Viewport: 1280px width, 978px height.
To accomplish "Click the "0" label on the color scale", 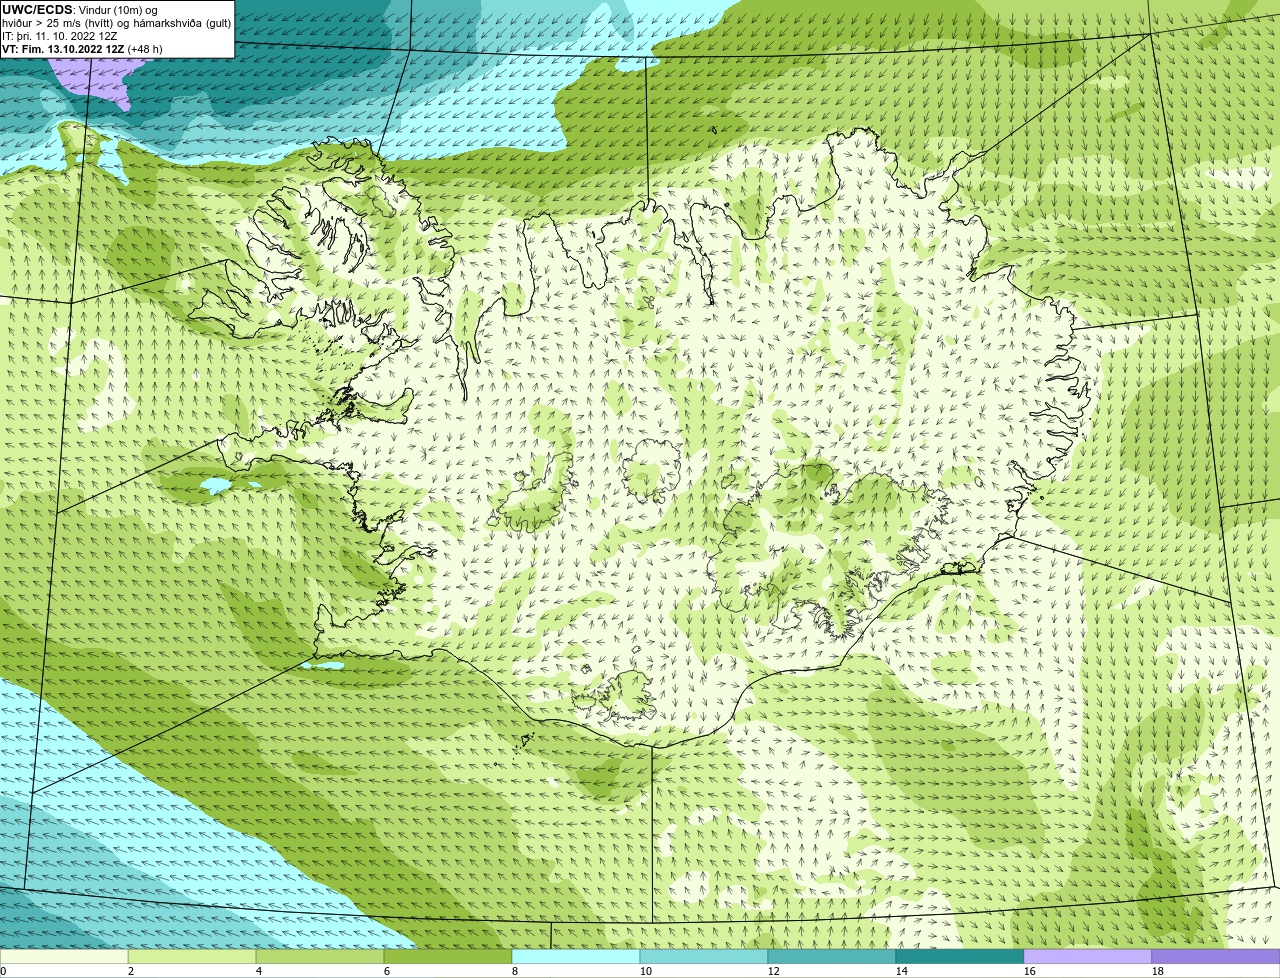I will (3, 971).
